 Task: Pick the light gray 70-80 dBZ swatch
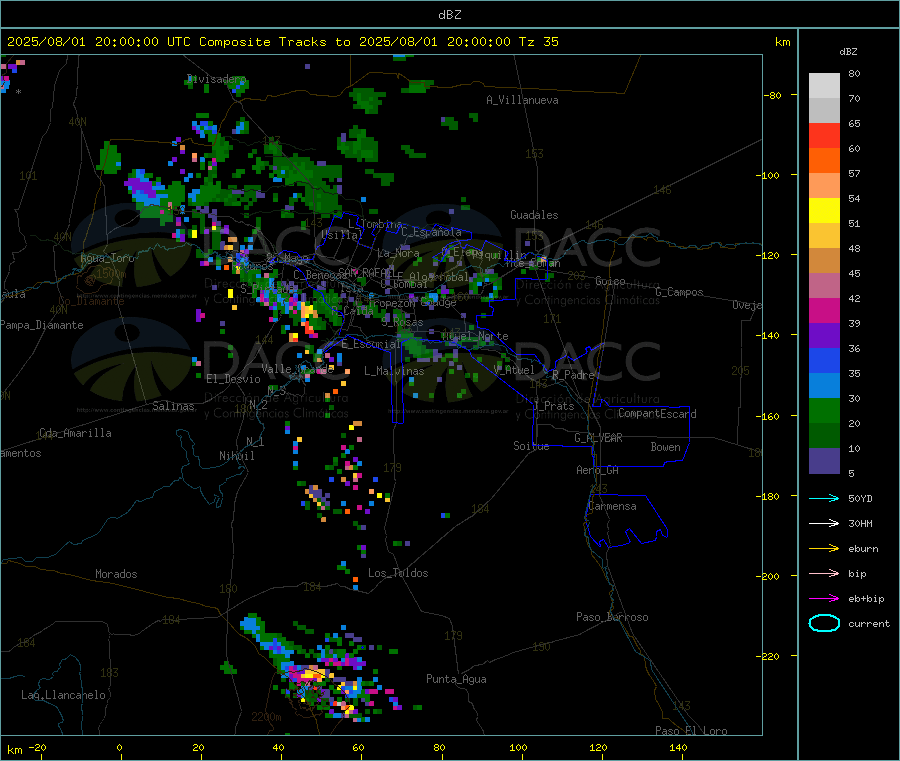click(824, 86)
